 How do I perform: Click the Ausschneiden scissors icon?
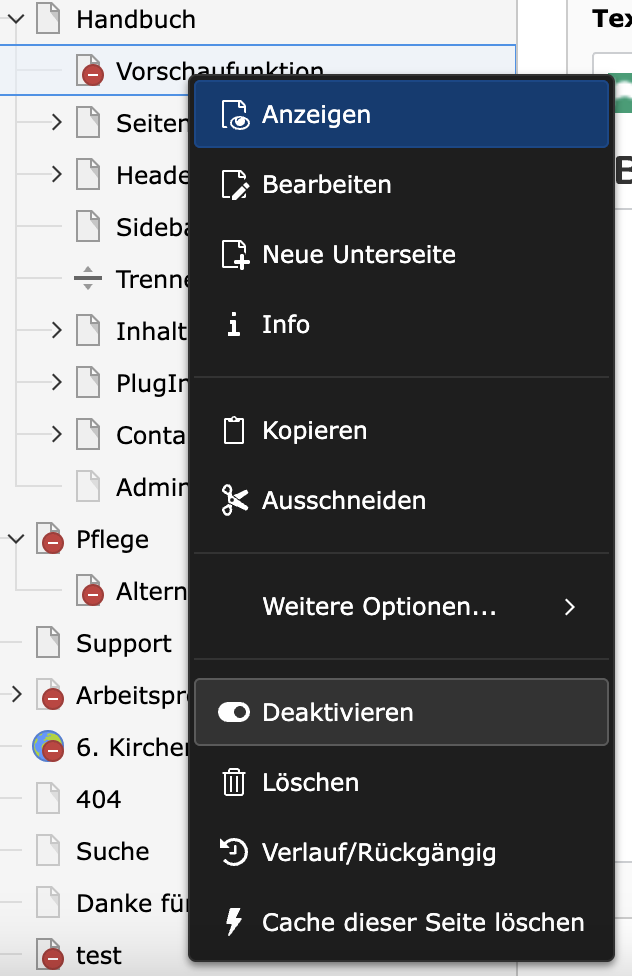(x=235, y=500)
